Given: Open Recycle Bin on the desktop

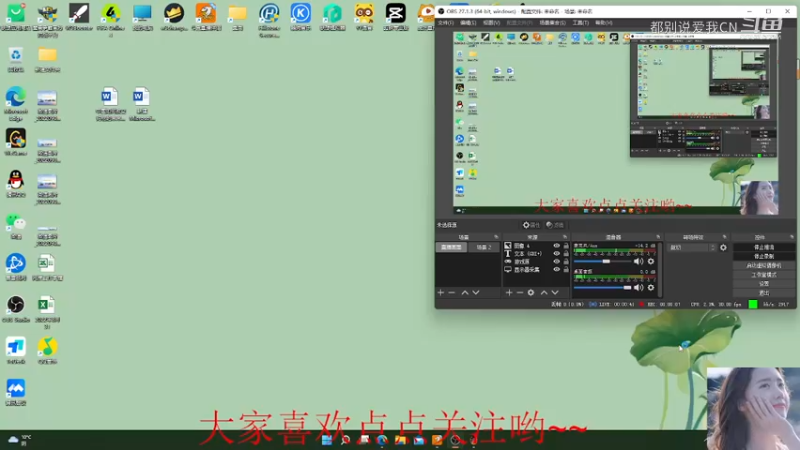Looking at the screenshot, I should tap(16, 59).
